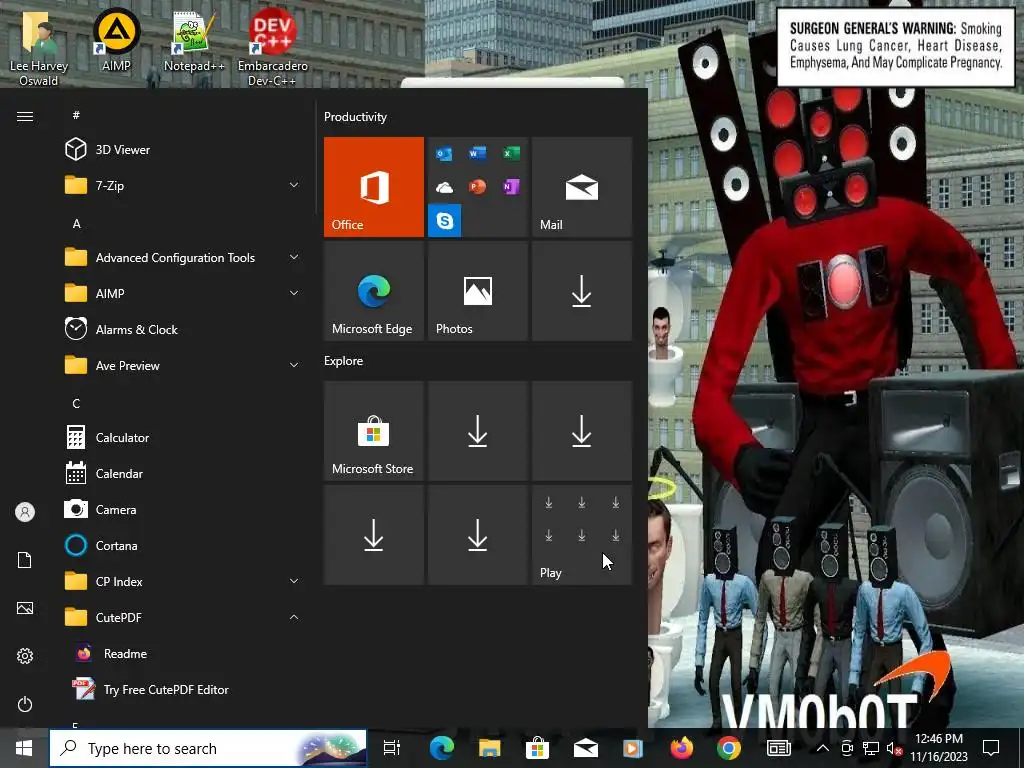Open Settings gear in Start sidebar
Screen dimensions: 1024x768
pos(25,656)
